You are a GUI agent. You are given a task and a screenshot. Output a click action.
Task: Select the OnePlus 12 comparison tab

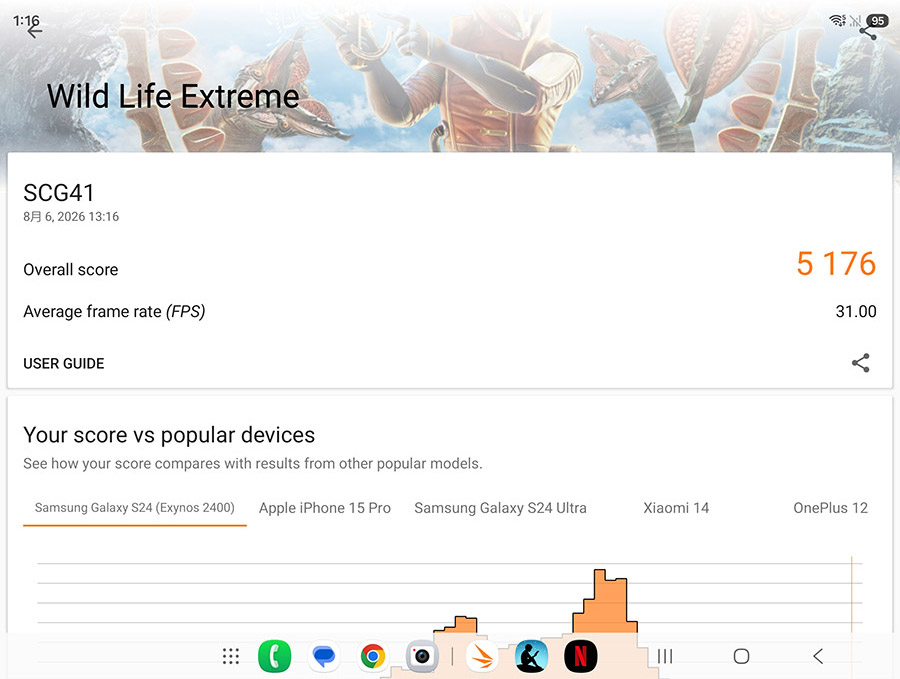click(830, 508)
